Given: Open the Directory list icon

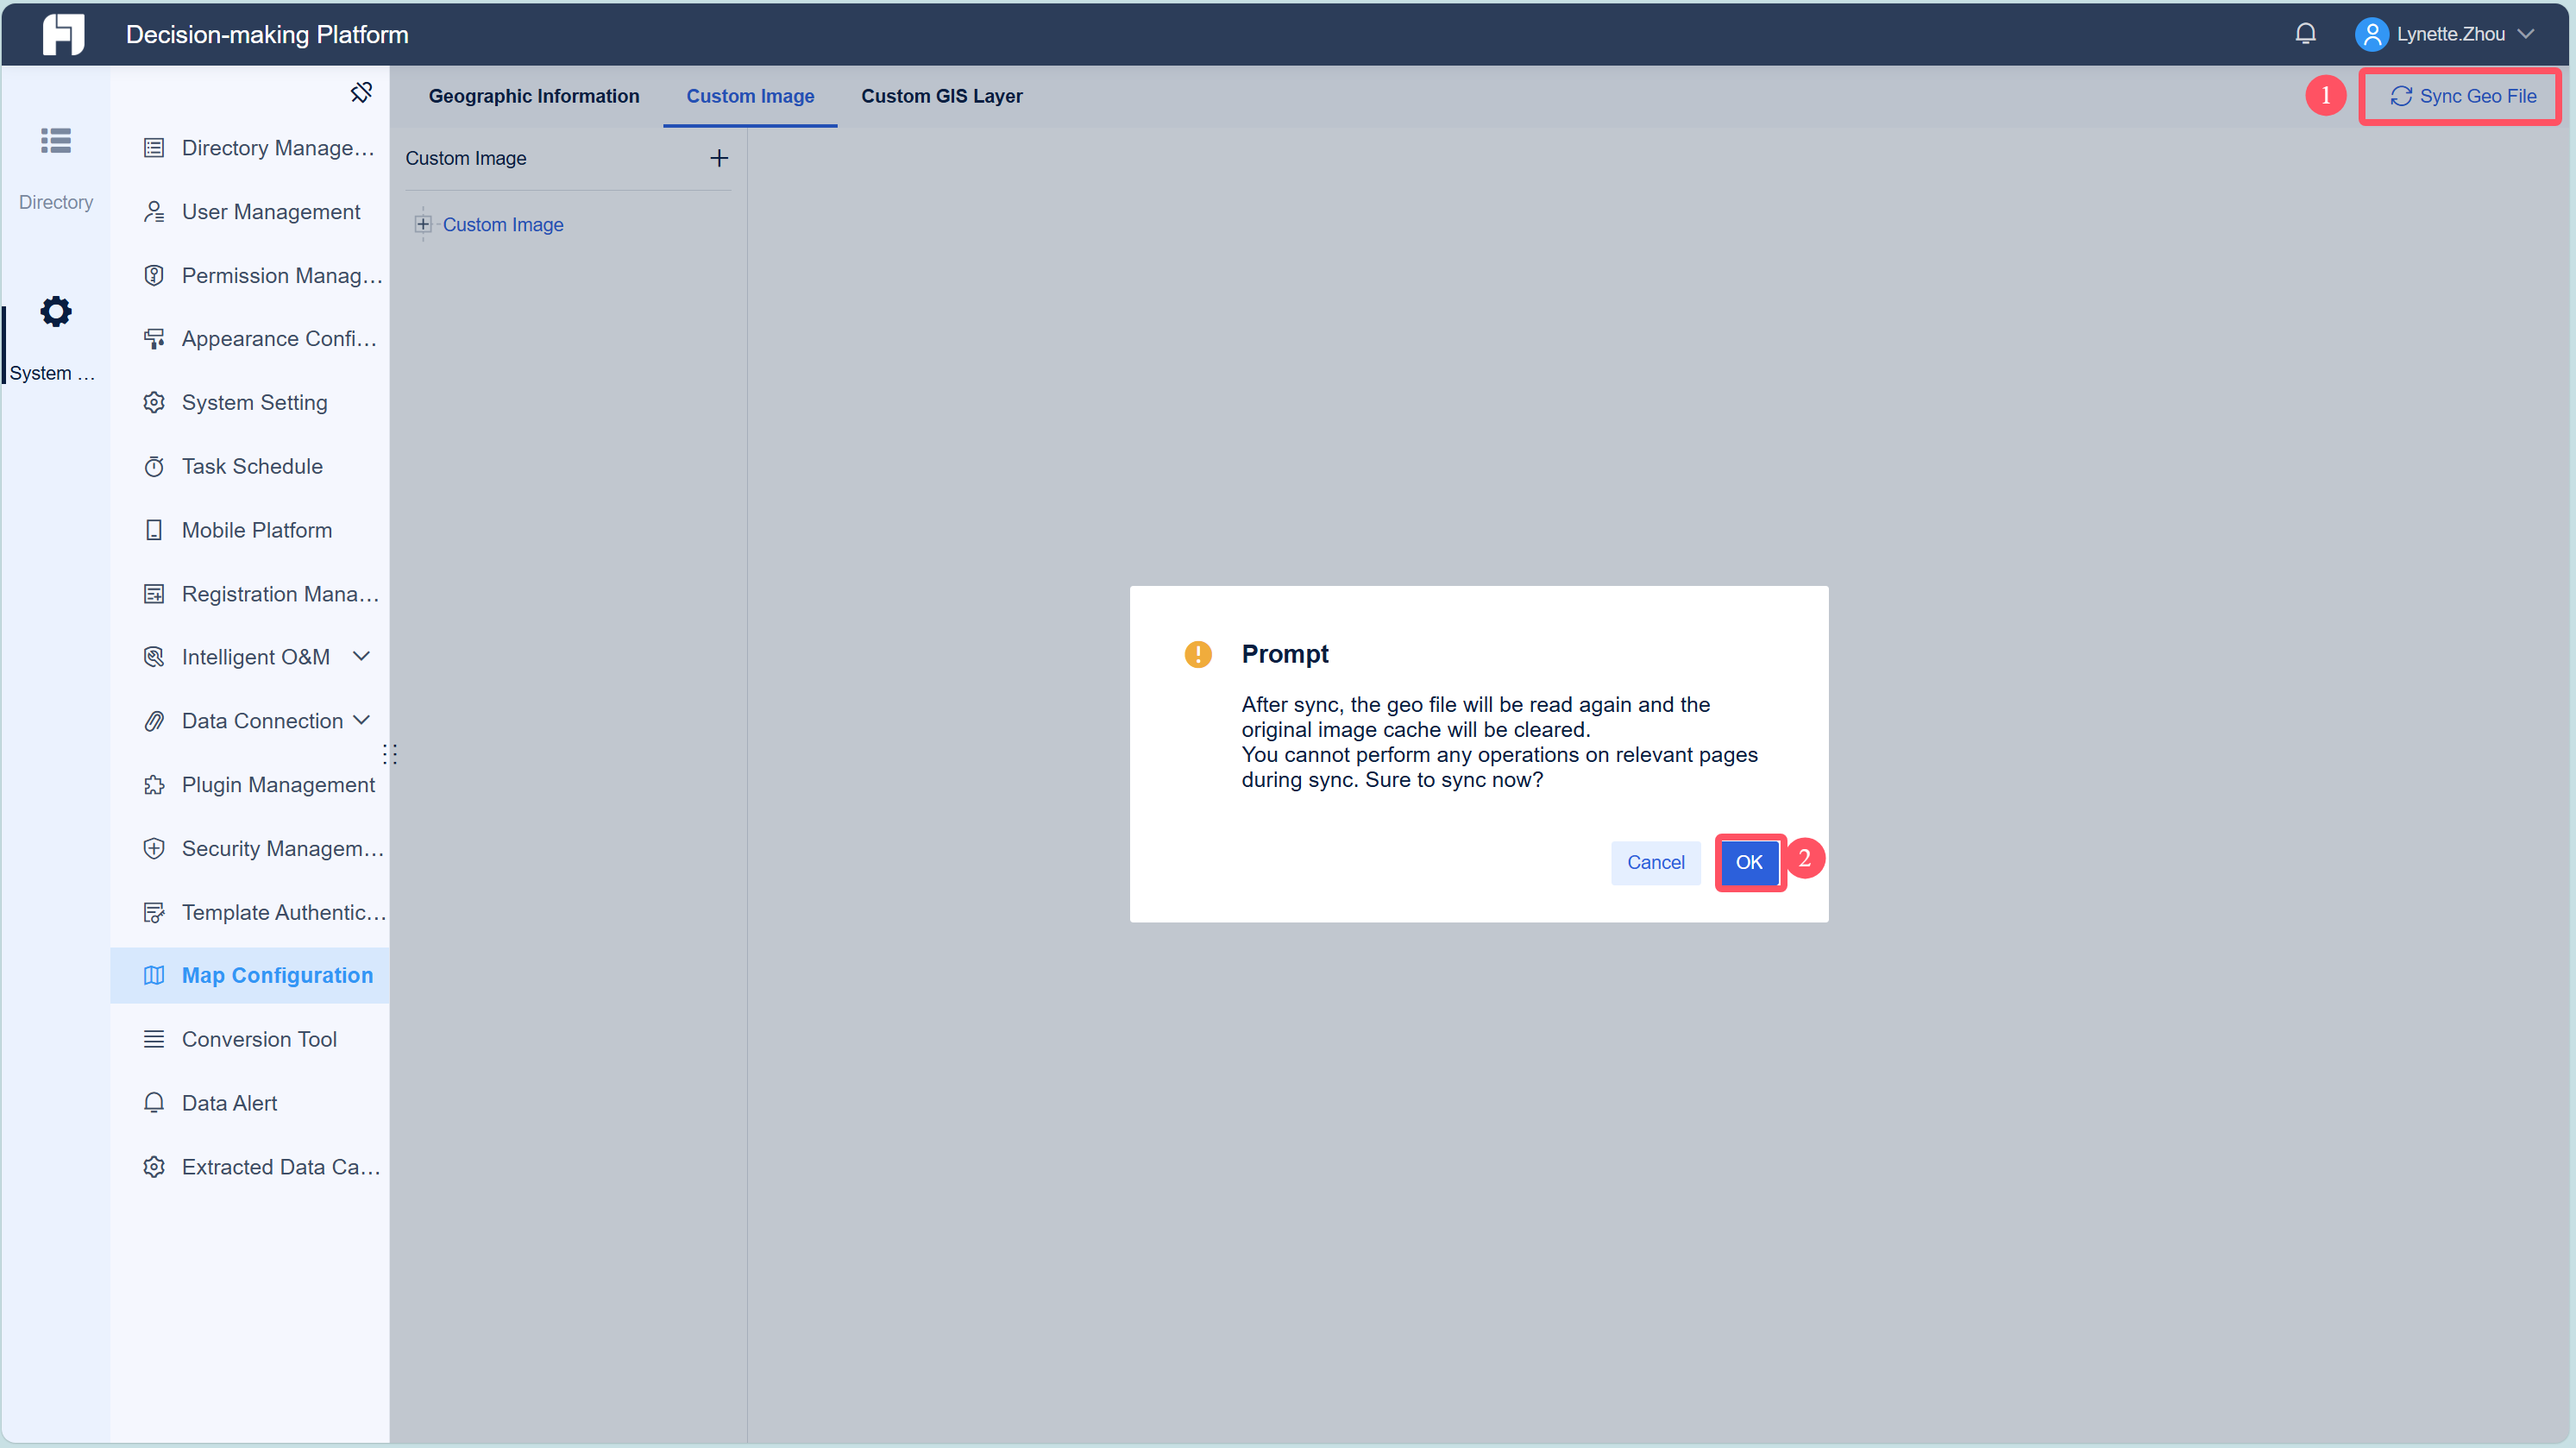Looking at the screenshot, I should point(56,141).
